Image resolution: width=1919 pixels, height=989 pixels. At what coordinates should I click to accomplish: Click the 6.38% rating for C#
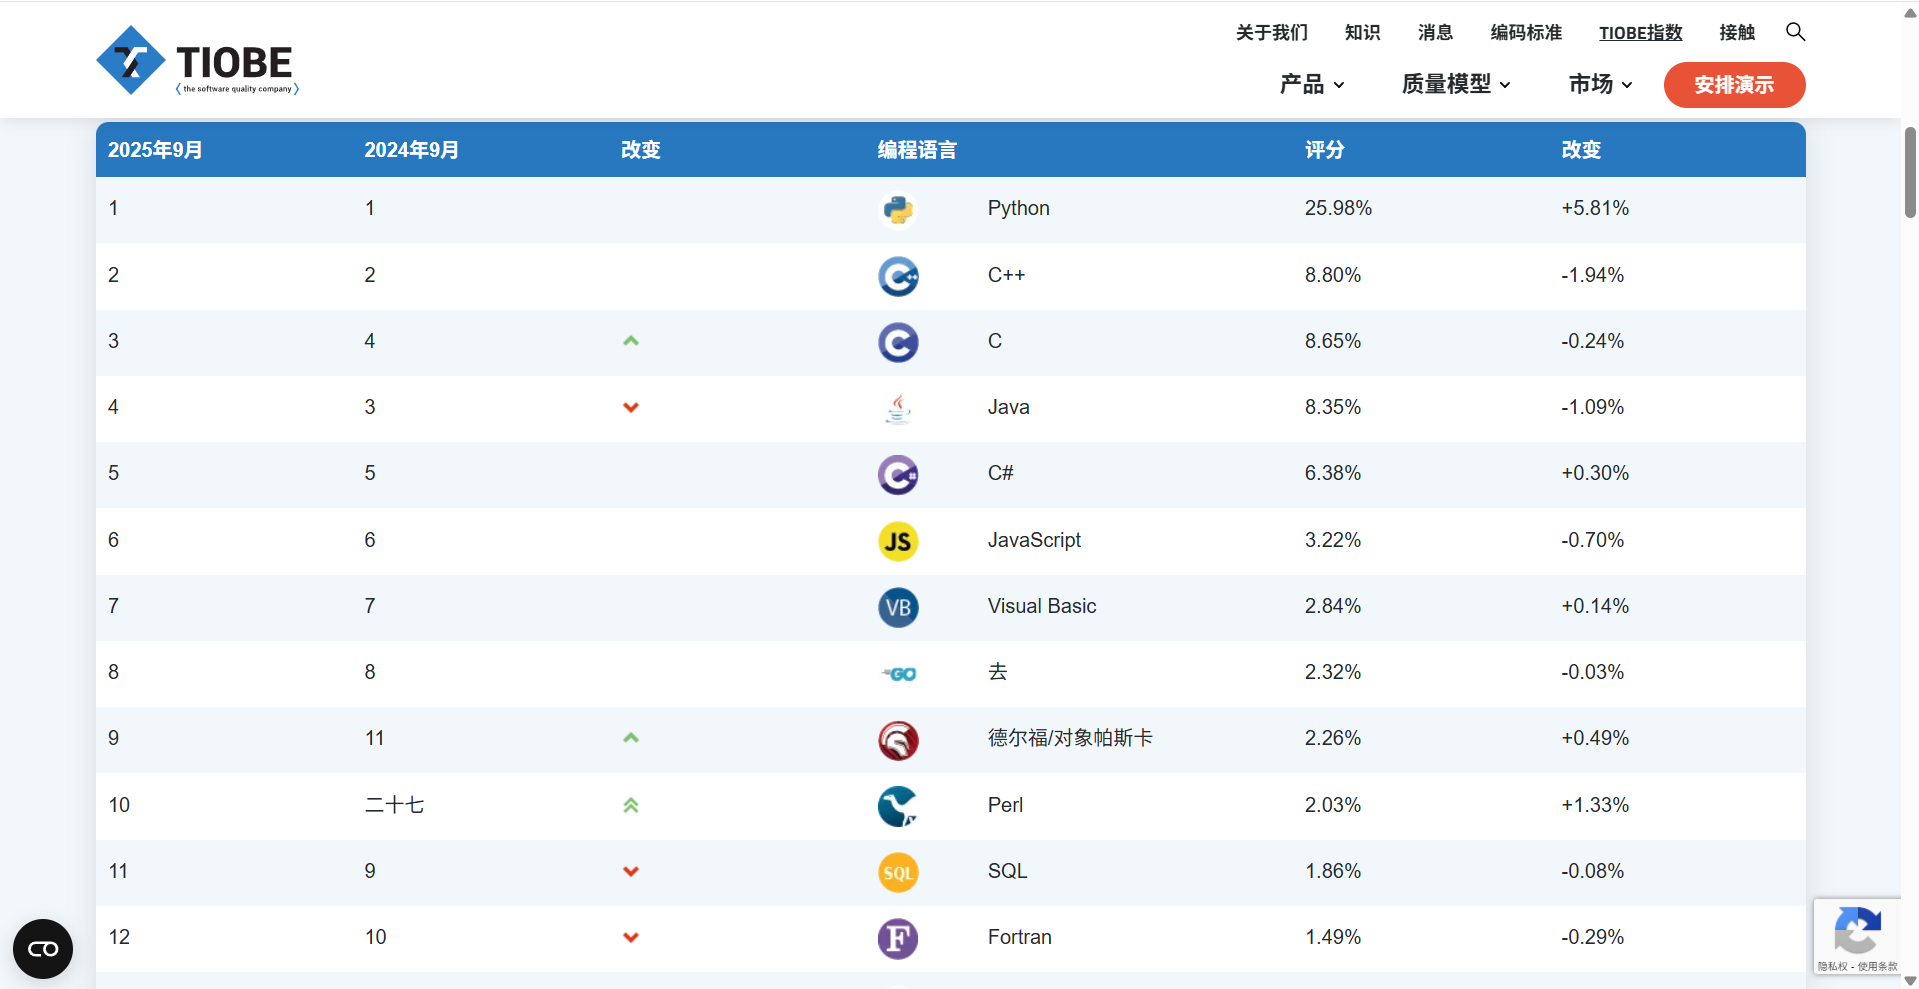1333,473
